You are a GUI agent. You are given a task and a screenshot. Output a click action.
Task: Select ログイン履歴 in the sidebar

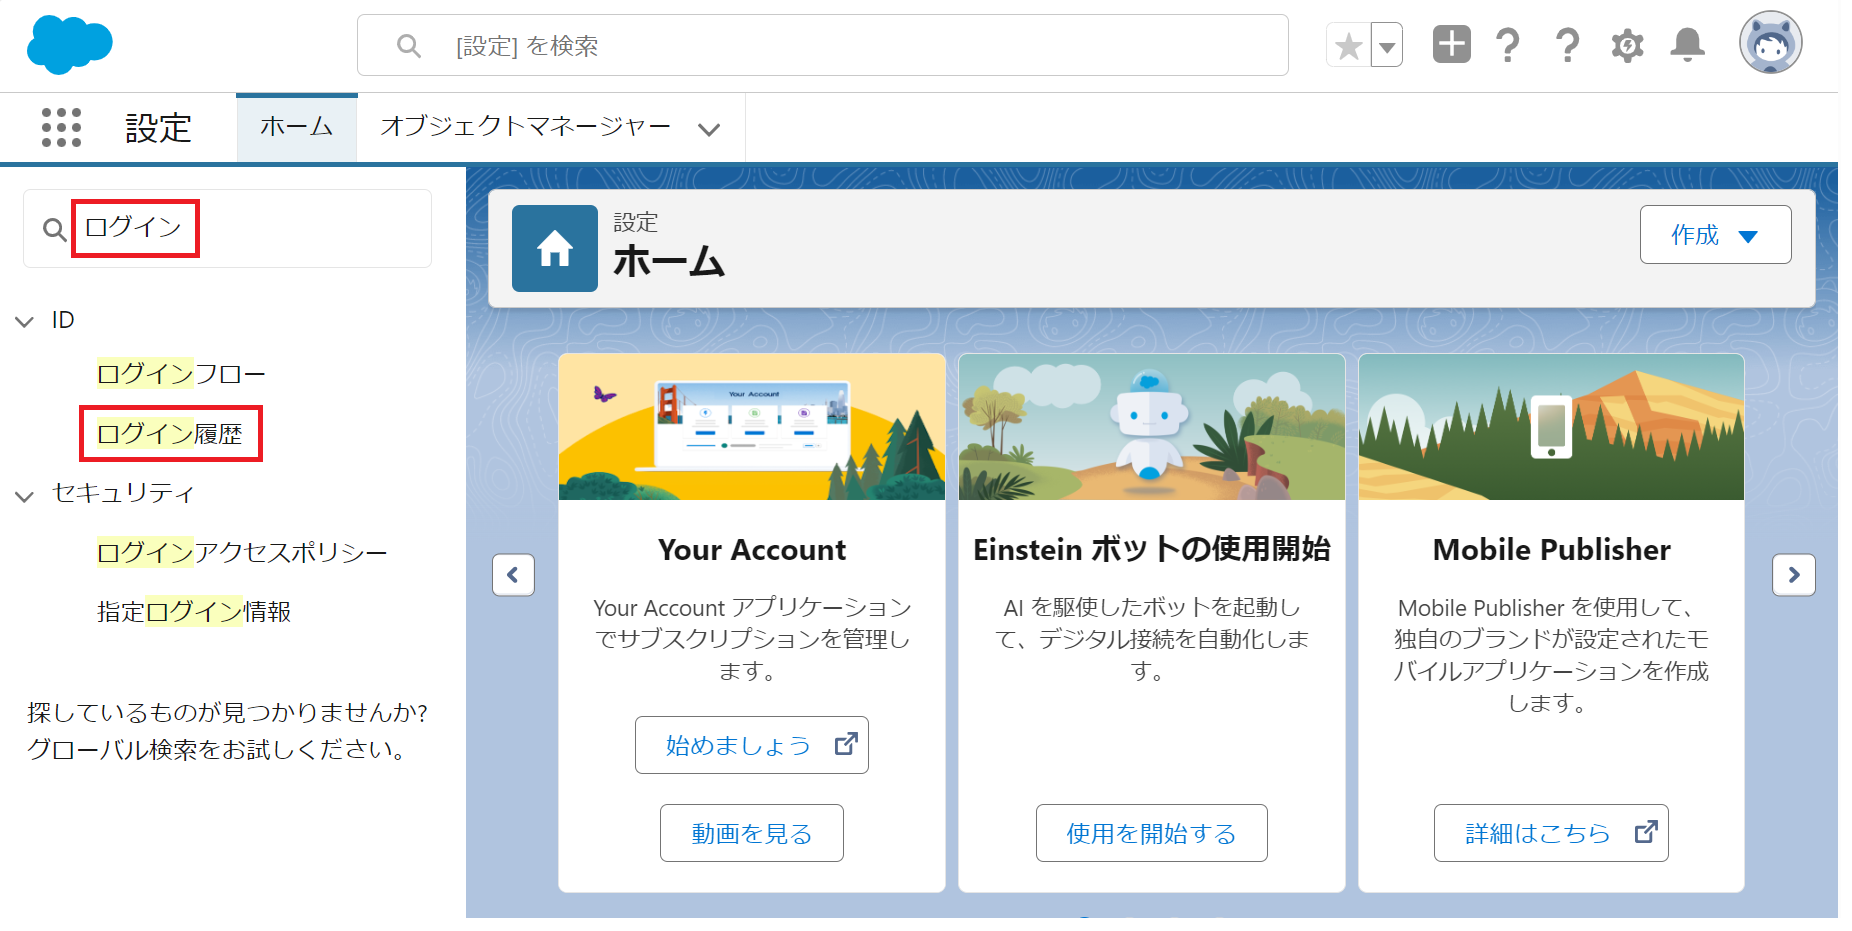pos(170,434)
